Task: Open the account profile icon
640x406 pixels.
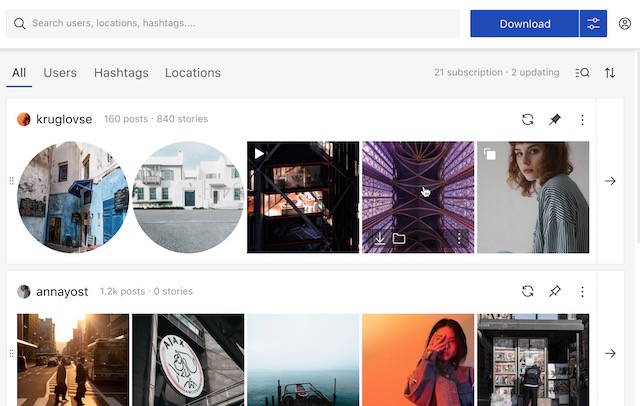Action: point(624,24)
